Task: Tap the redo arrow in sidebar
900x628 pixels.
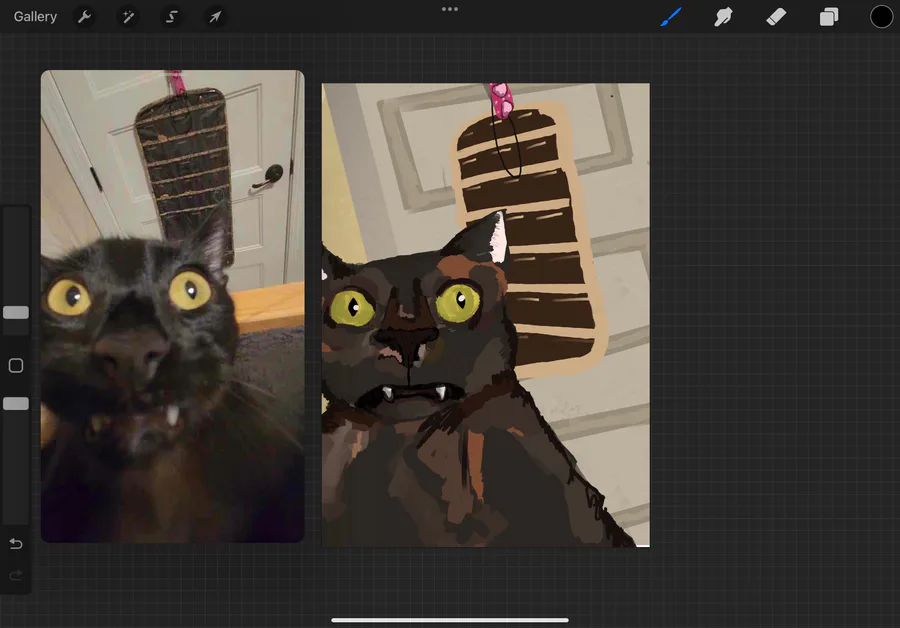Action: tap(16, 575)
